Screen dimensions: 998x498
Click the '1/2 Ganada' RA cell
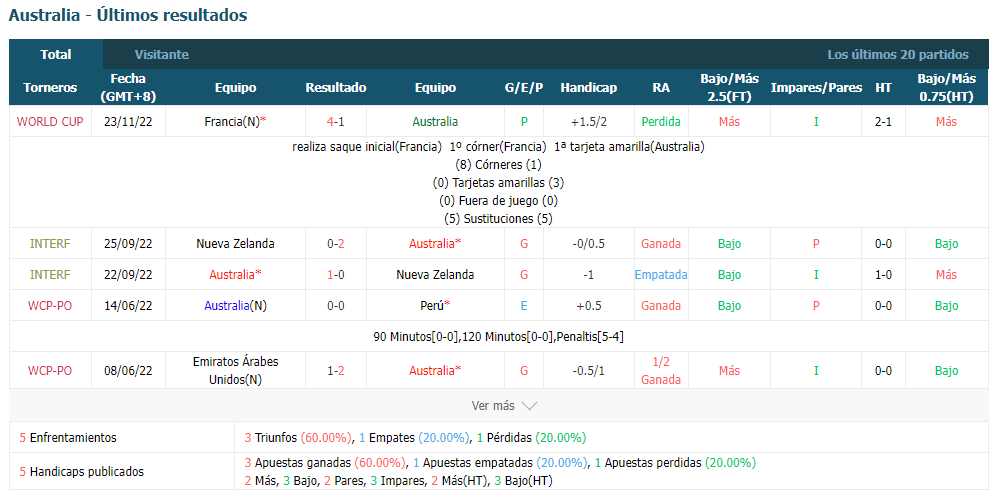pyautogui.click(x=661, y=371)
